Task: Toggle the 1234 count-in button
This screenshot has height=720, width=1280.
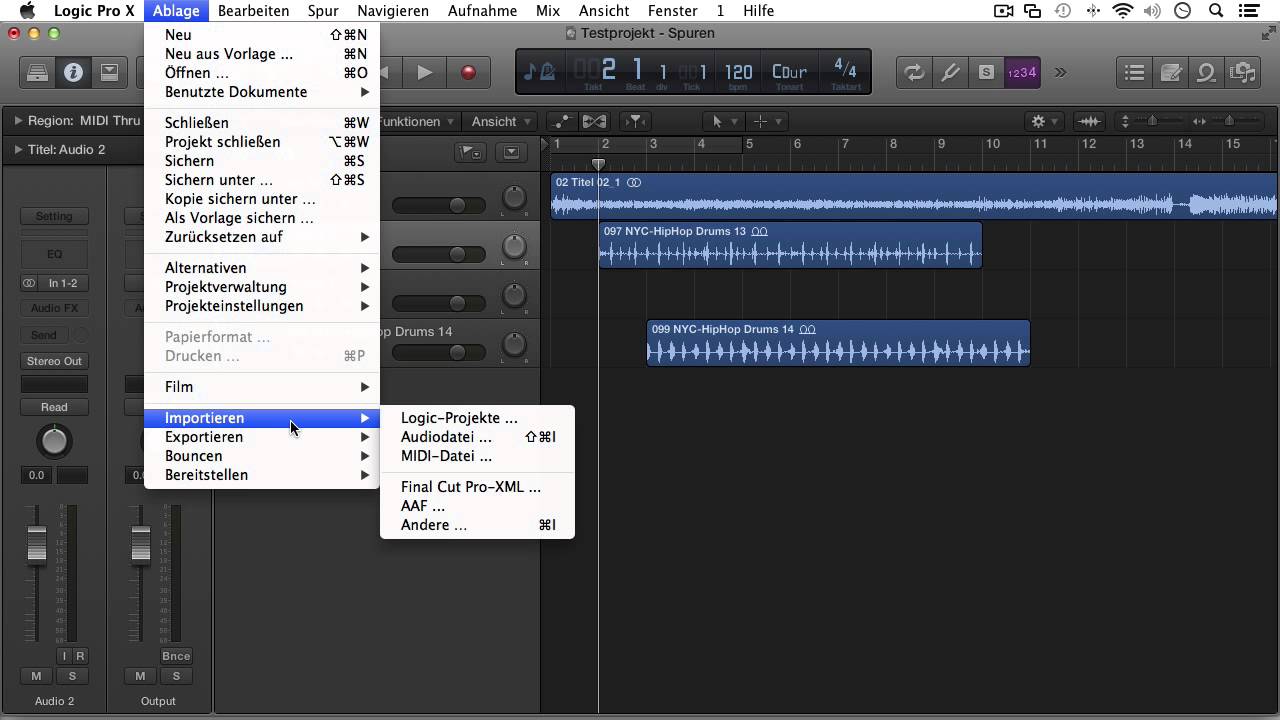Action: coord(1022,72)
